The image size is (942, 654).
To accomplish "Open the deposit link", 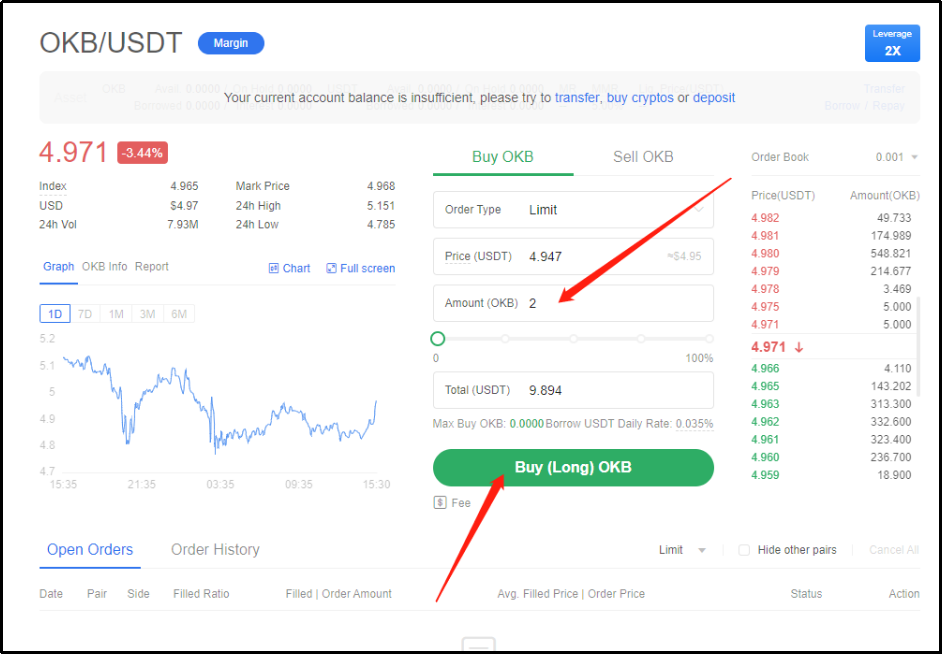I will (714, 98).
